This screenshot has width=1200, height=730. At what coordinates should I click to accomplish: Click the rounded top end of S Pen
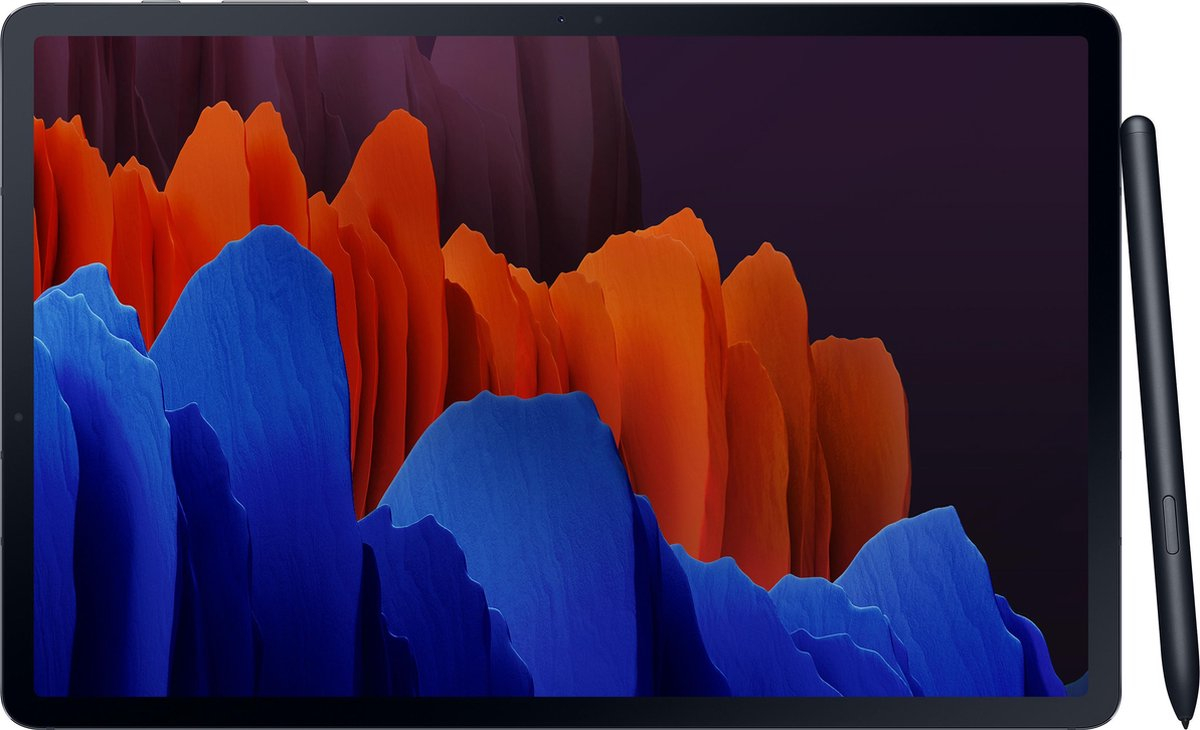click(1137, 122)
